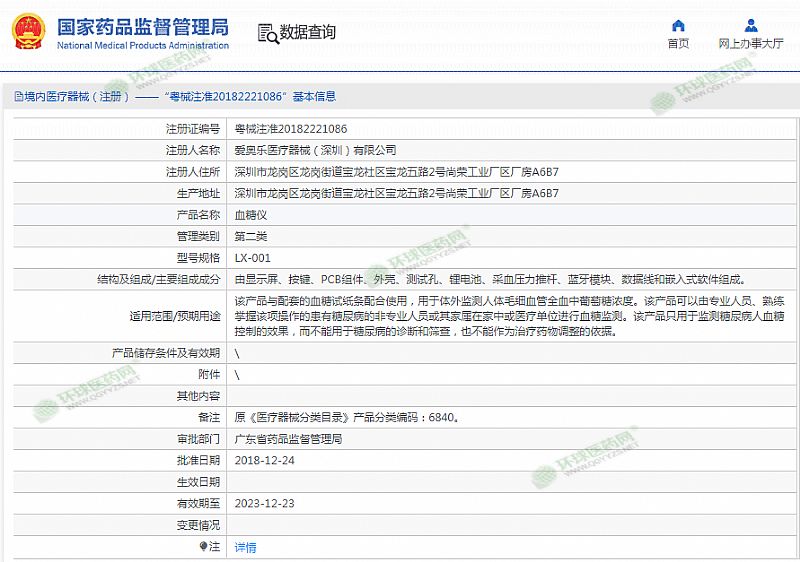Open the 网上办事大厅 text label
This screenshot has height=562, width=800.
point(750,44)
